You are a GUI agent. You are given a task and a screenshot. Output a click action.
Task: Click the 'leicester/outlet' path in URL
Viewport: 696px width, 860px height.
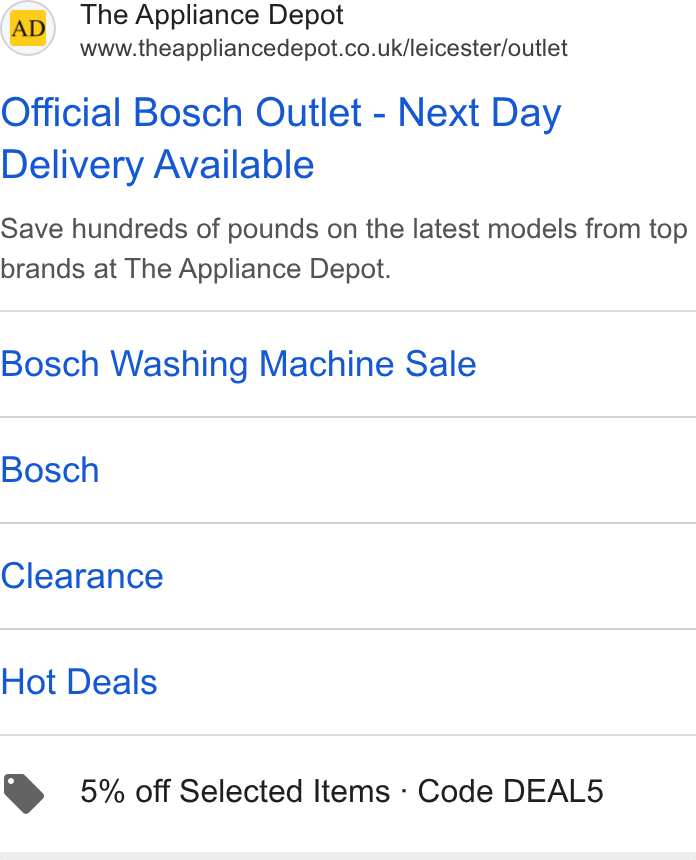(x=488, y=48)
